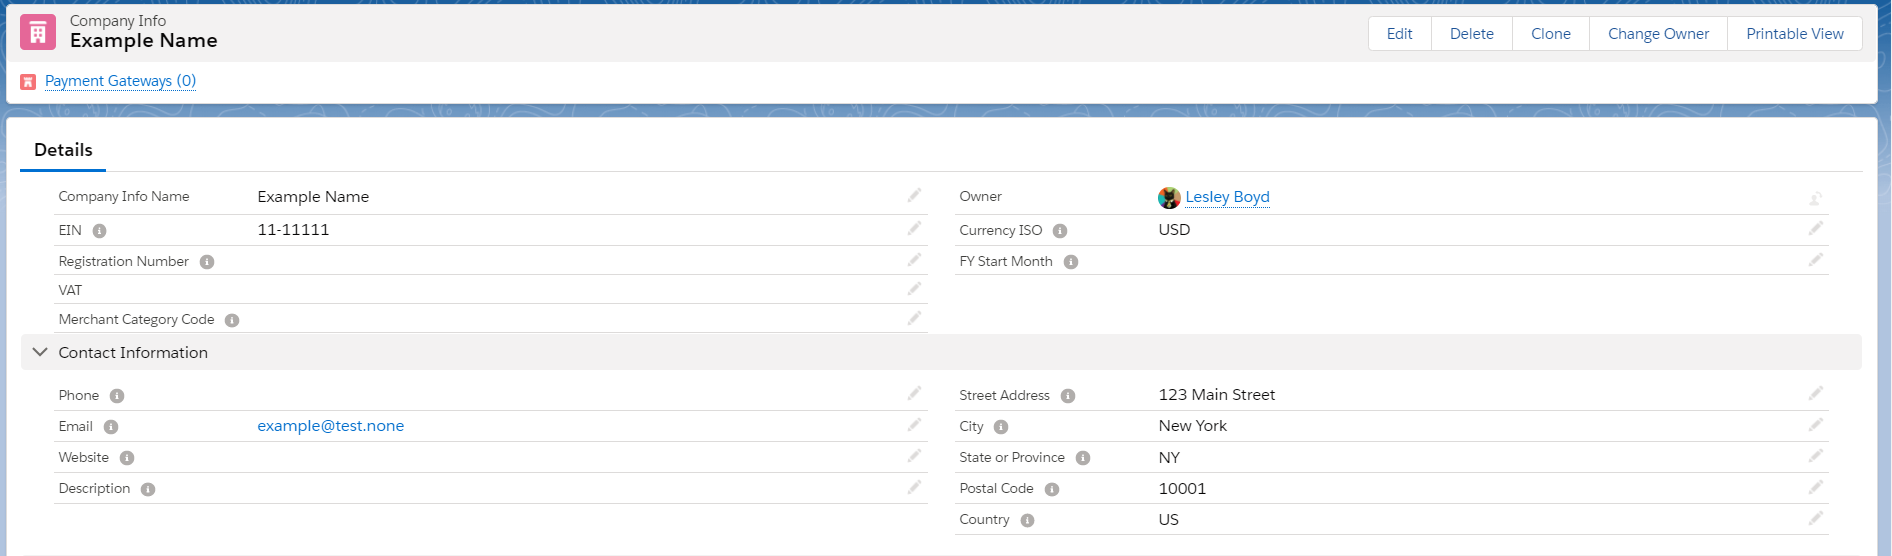1892x556 pixels.
Task: Collapse the Contact Information section
Action: (40, 352)
